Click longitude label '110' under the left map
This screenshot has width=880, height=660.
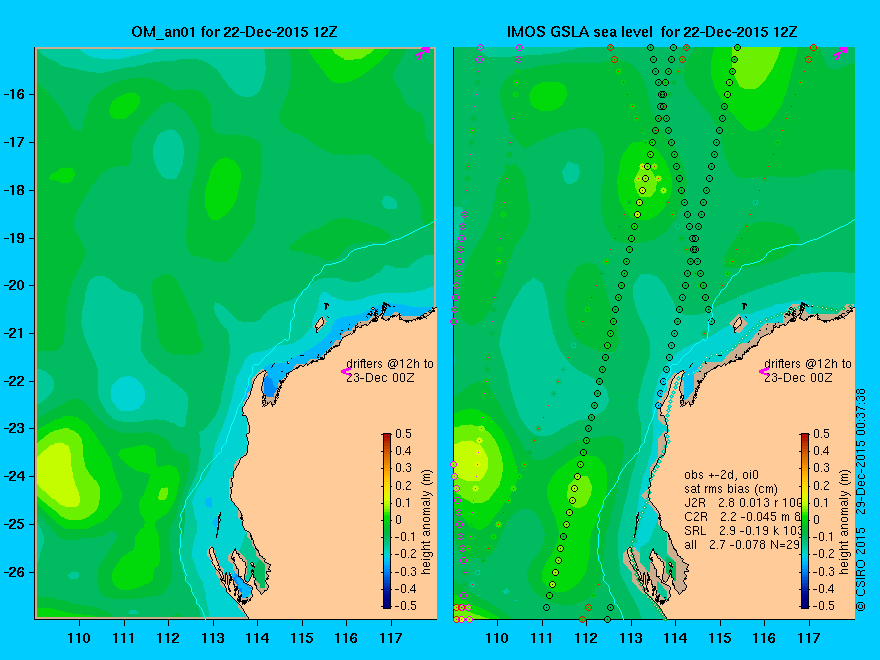79,638
